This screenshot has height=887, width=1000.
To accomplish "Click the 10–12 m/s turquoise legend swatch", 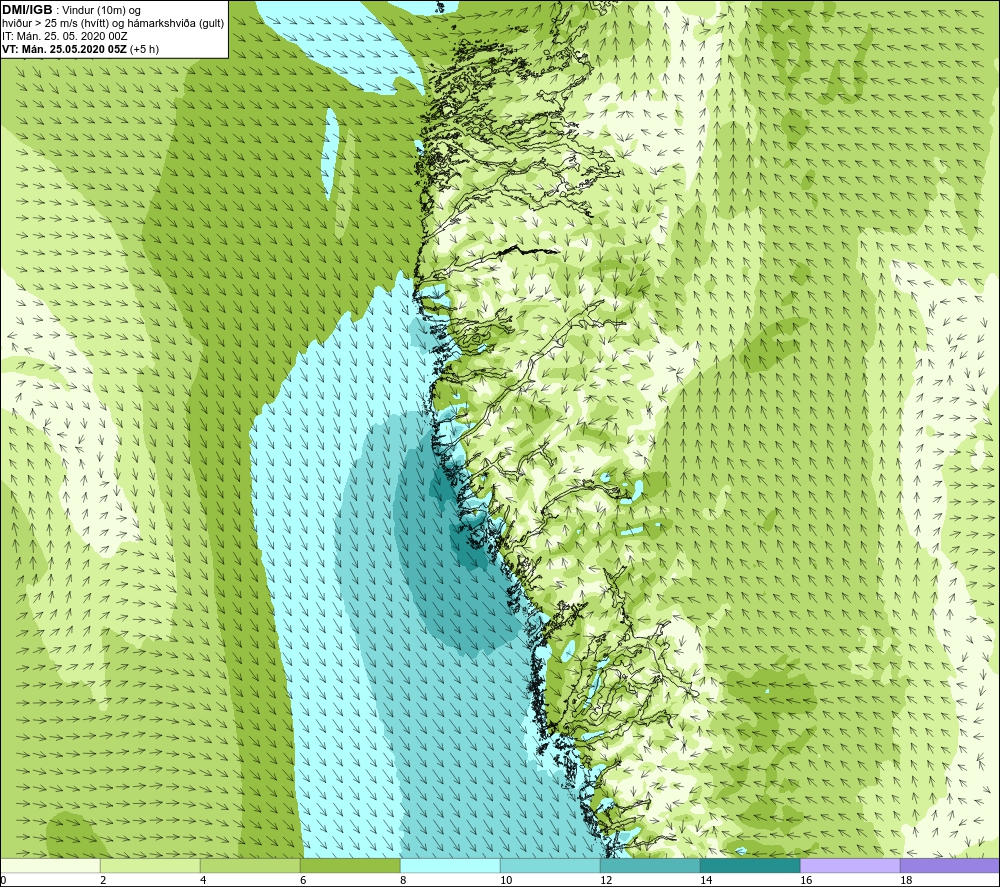I will [550, 866].
